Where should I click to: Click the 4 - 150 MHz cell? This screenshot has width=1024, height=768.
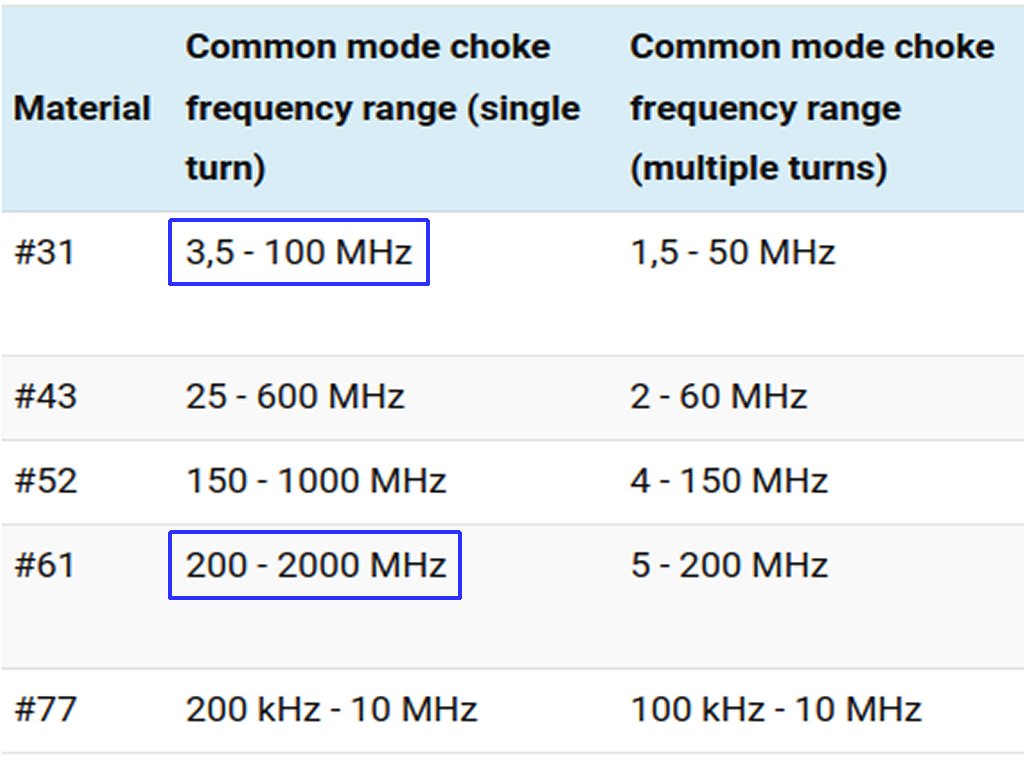point(729,481)
